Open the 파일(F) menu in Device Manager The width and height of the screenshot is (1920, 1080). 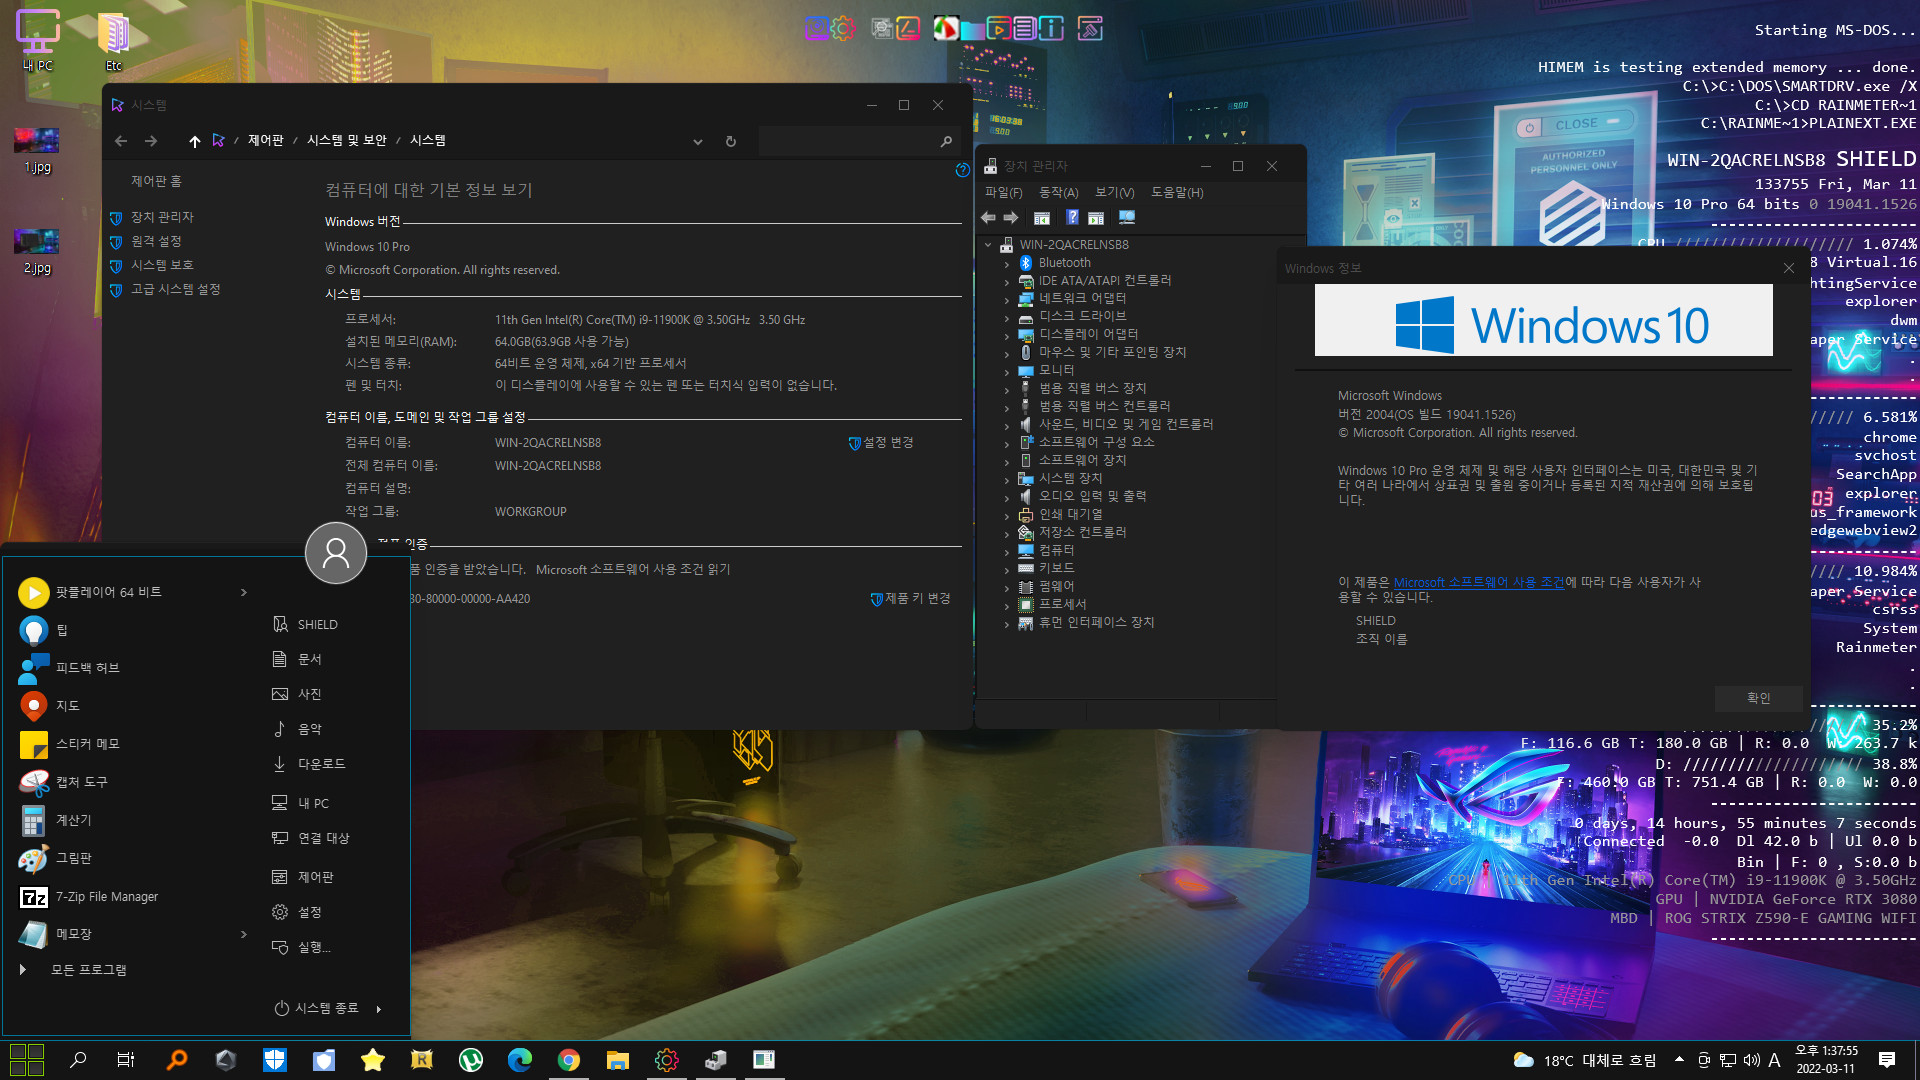(x=1003, y=192)
